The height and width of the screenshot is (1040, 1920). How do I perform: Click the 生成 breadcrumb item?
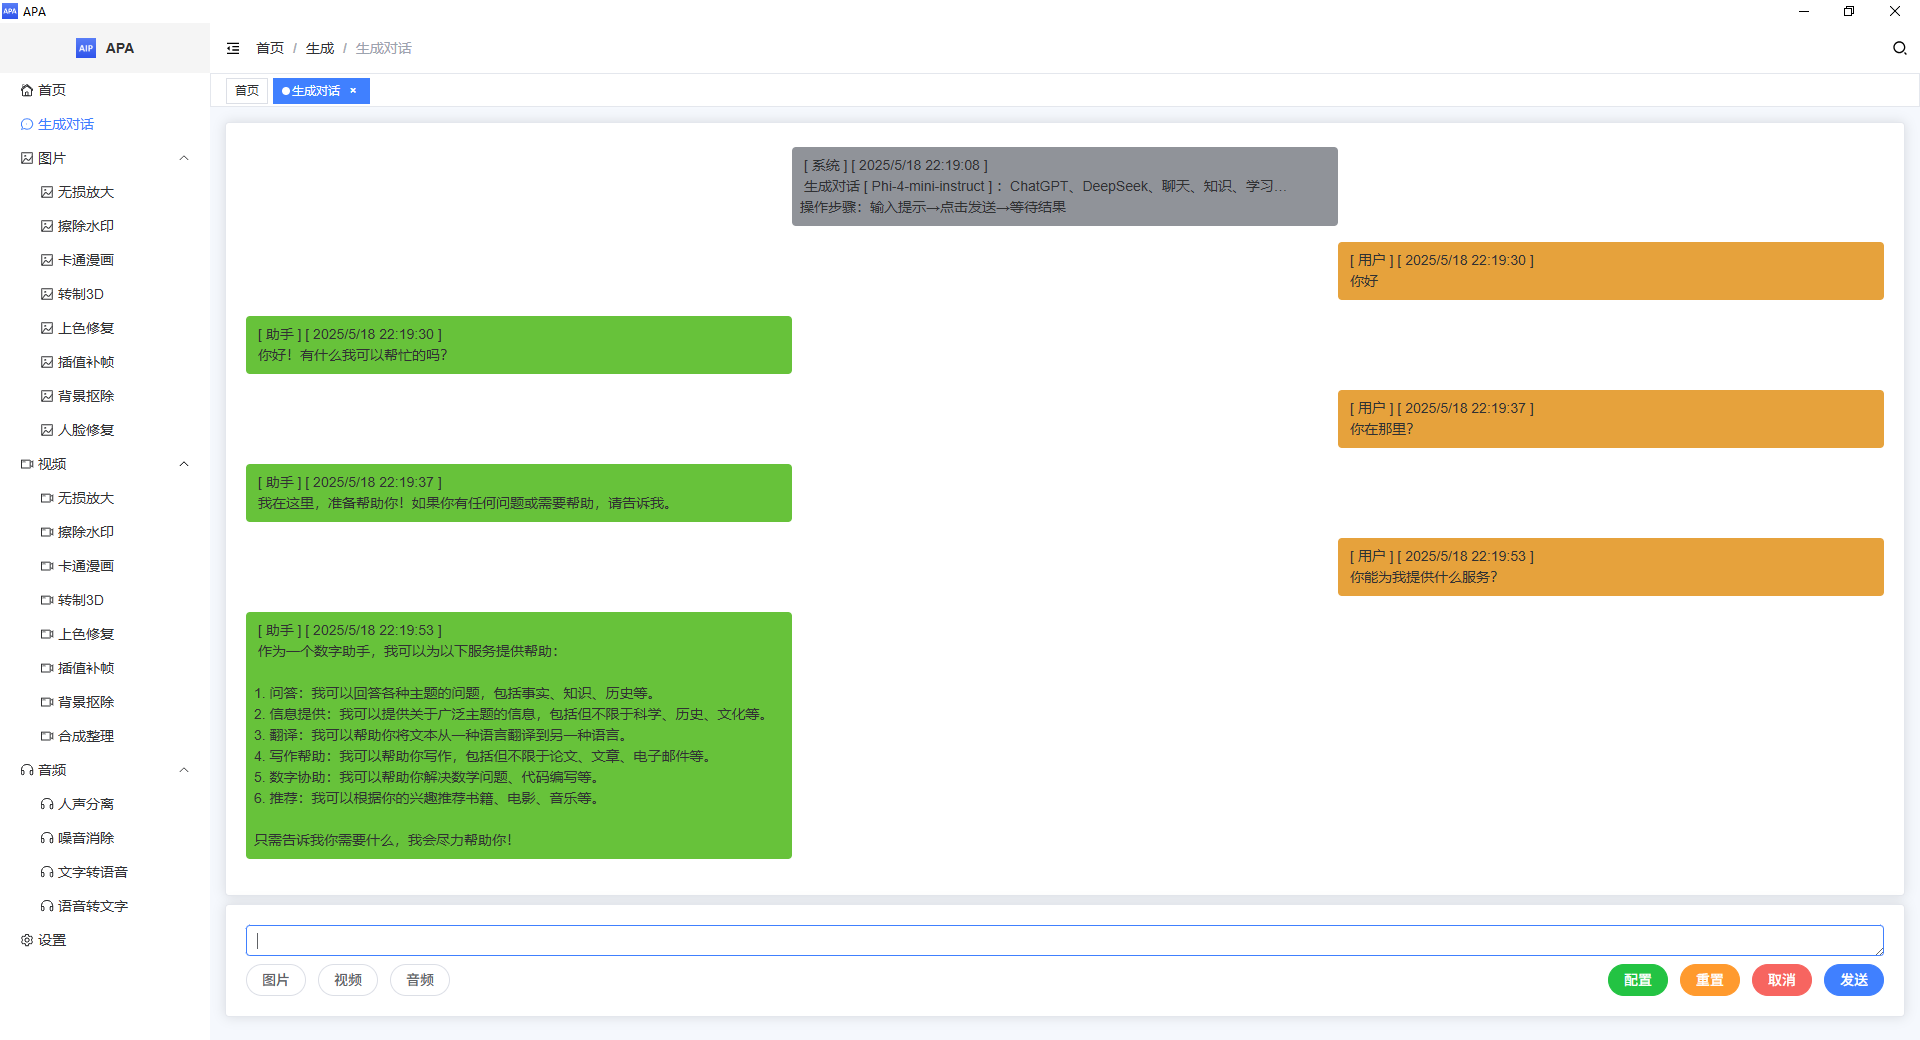[x=320, y=48]
